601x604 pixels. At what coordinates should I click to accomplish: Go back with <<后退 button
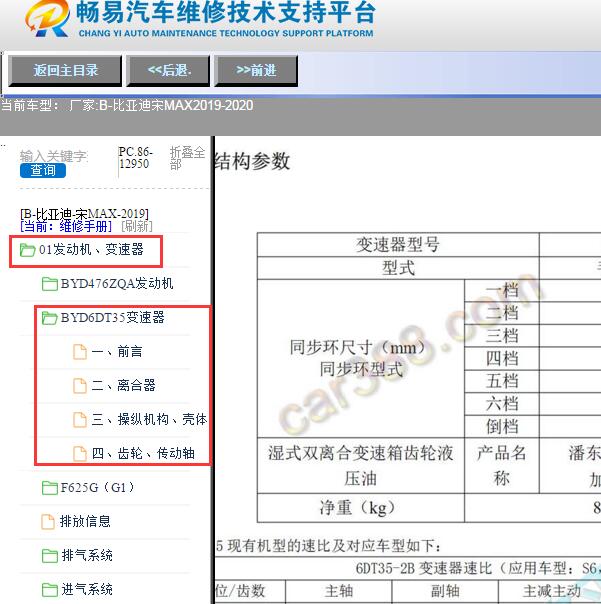(168, 70)
